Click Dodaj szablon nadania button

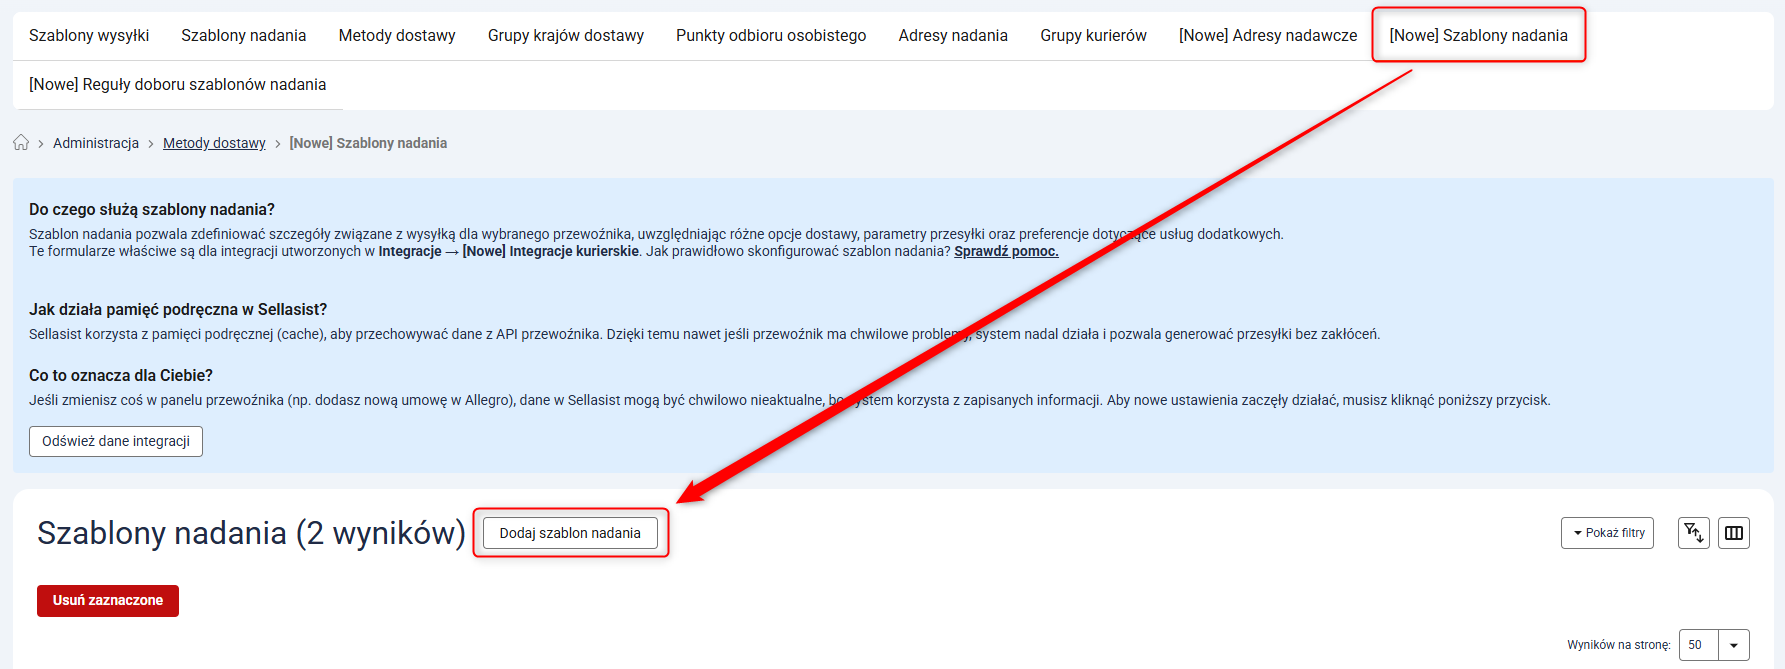point(570,533)
